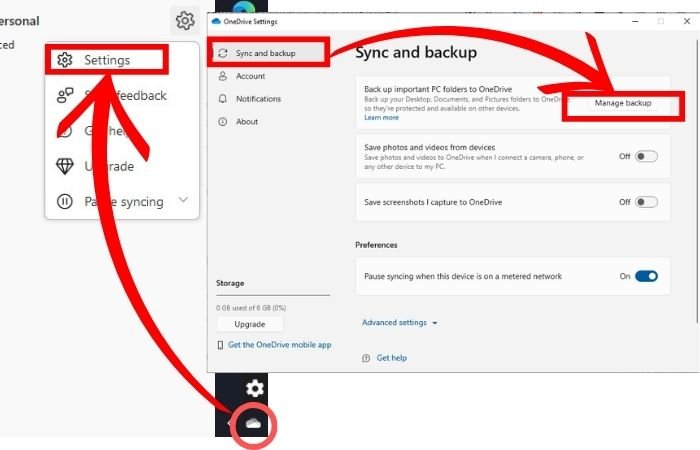The image size is (700, 450).
Task: Click the '0 GB used of 6 GB' text
Action: (251, 308)
